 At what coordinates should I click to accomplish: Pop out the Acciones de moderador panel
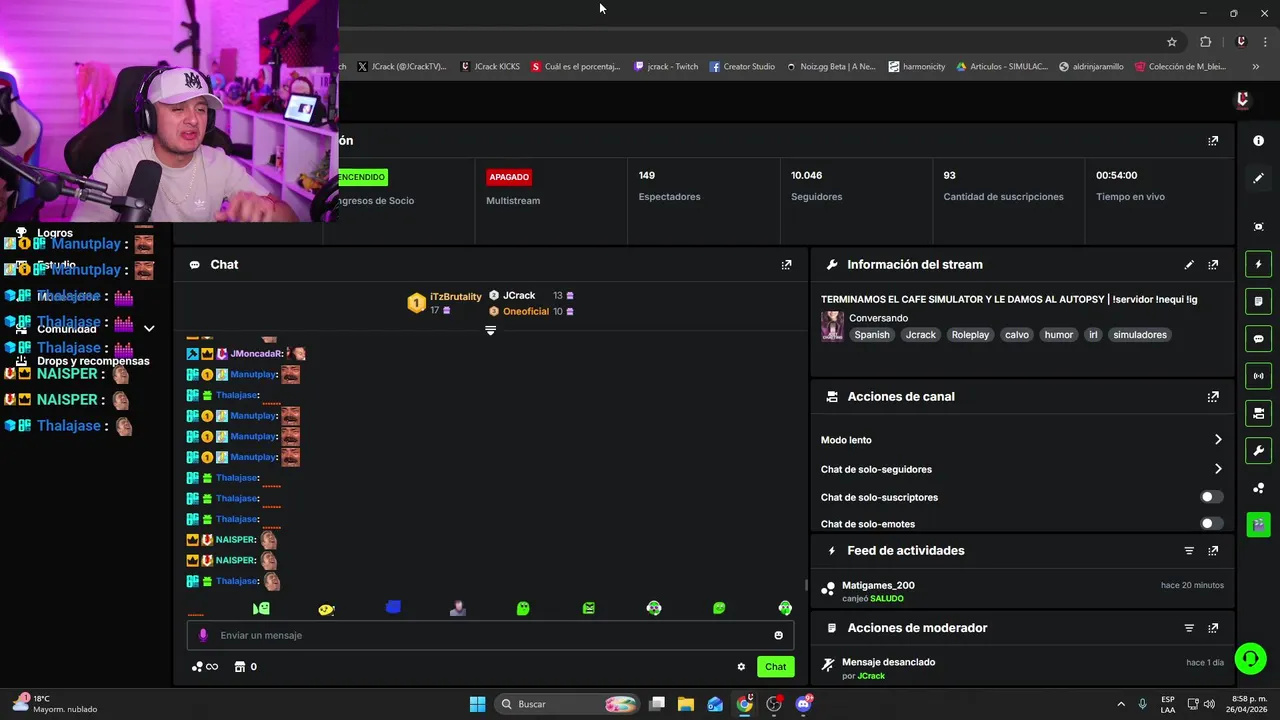pos(1213,628)
